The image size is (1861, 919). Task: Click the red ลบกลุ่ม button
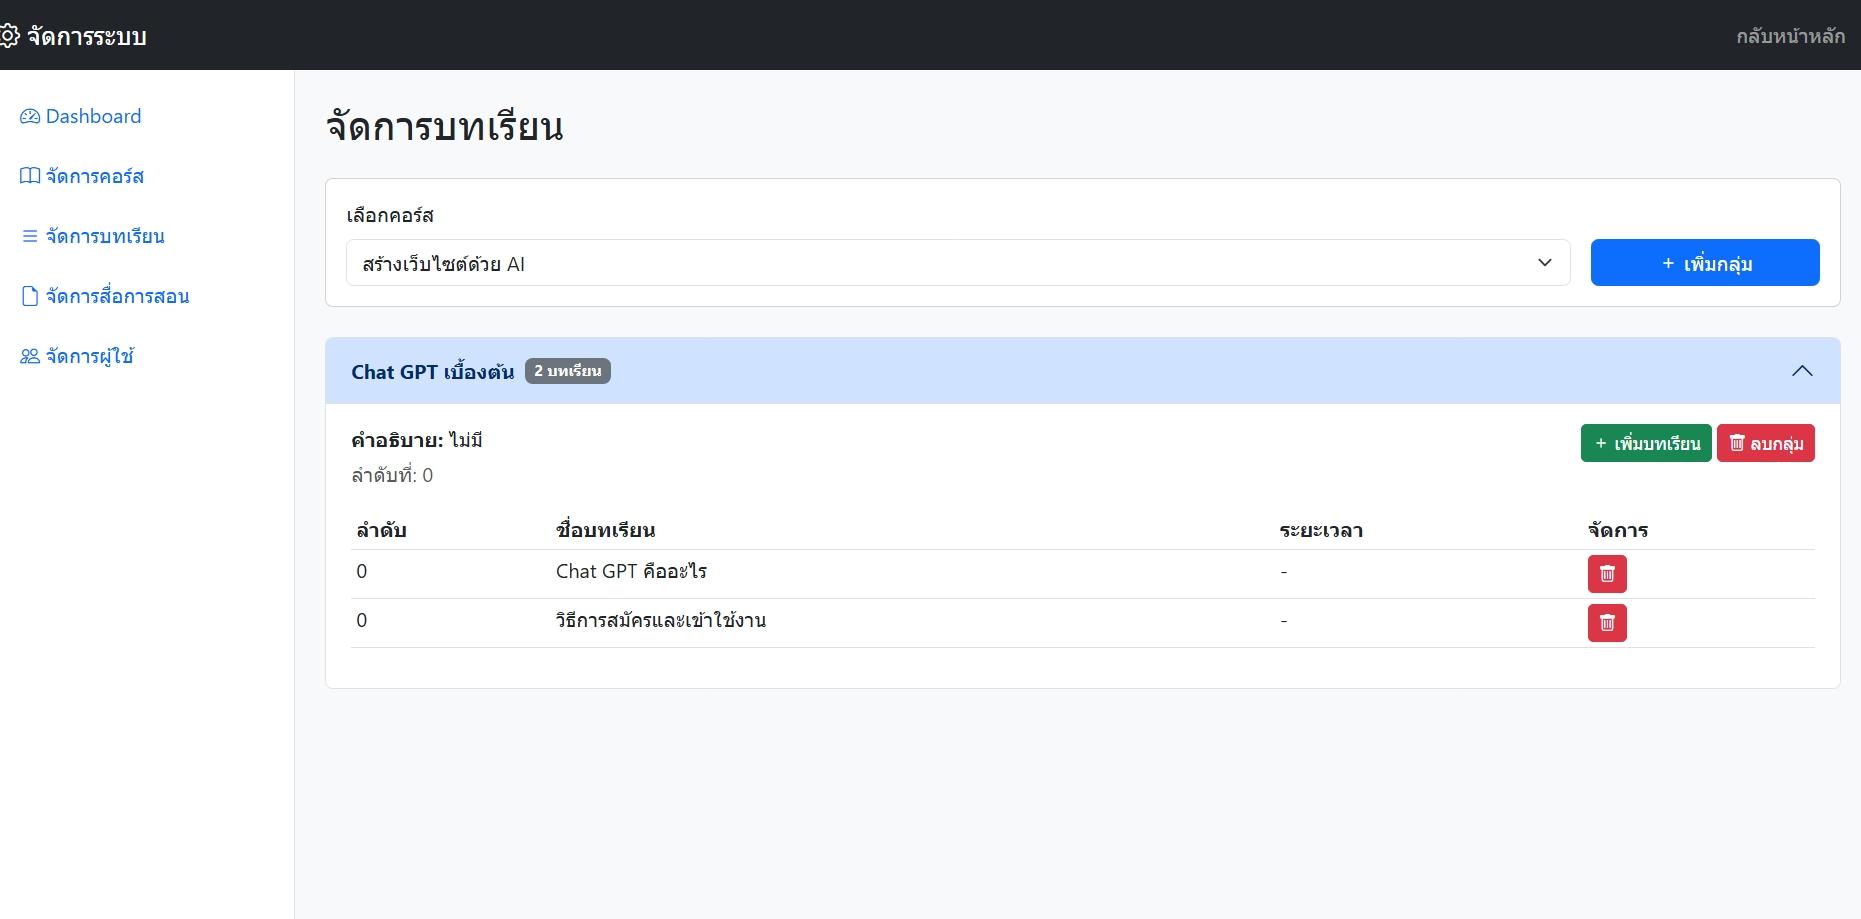pos(1766,444)
